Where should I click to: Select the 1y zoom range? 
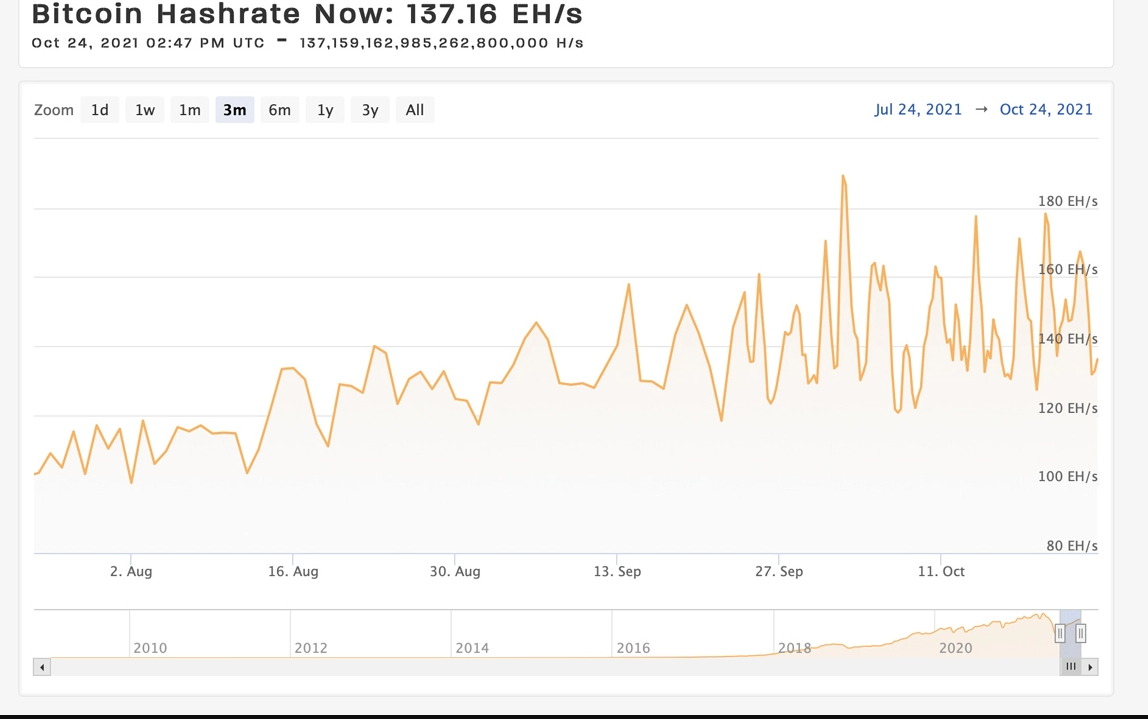pyautogui.click(x=325, y=110)
